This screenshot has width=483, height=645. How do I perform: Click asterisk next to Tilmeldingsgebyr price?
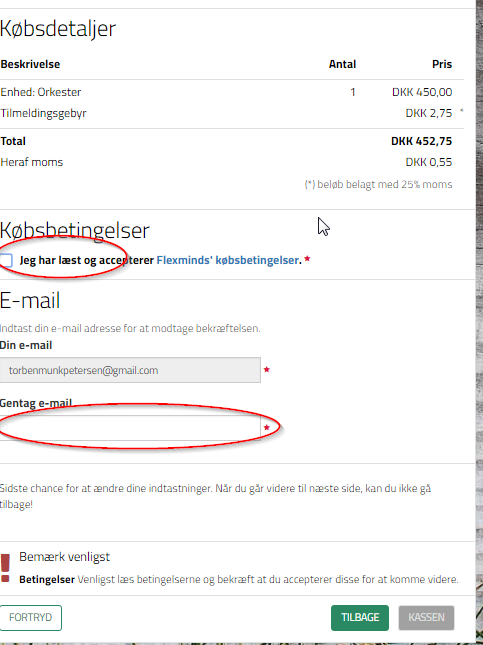click(x=461, y=111)
